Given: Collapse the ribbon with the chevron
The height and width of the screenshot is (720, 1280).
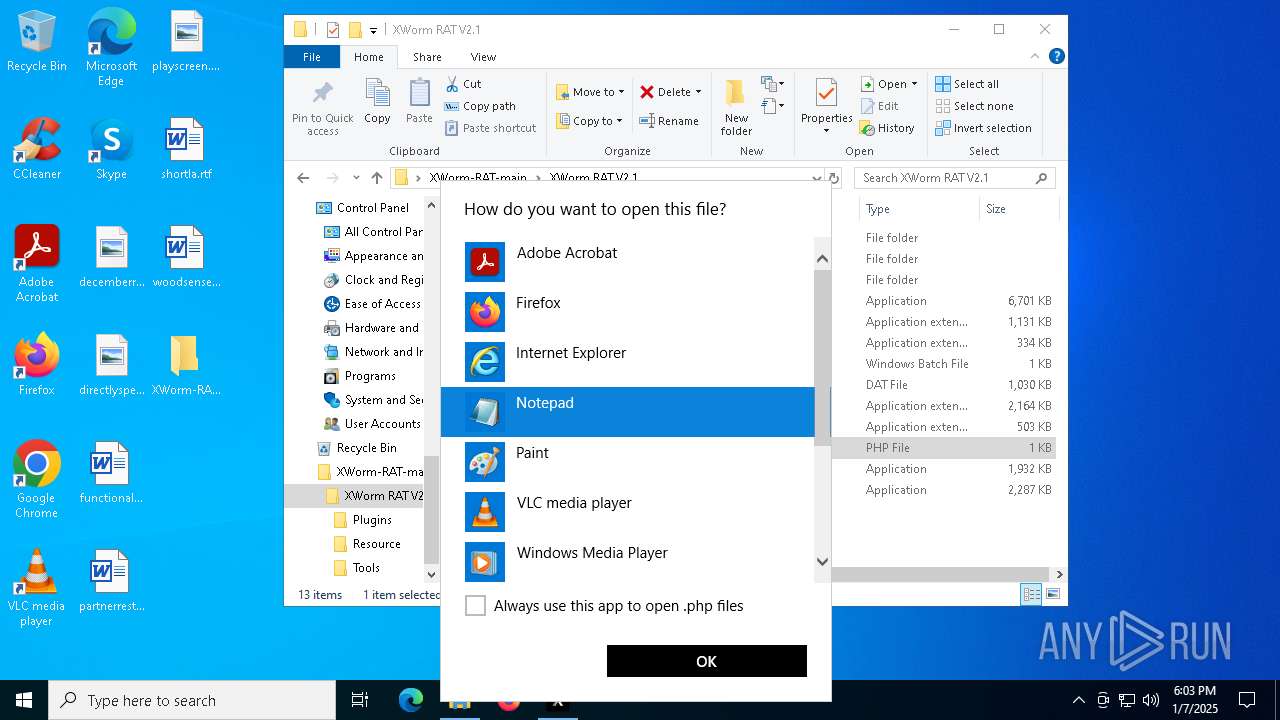Looking at the screenshot, I should [x=1036, y=57].
